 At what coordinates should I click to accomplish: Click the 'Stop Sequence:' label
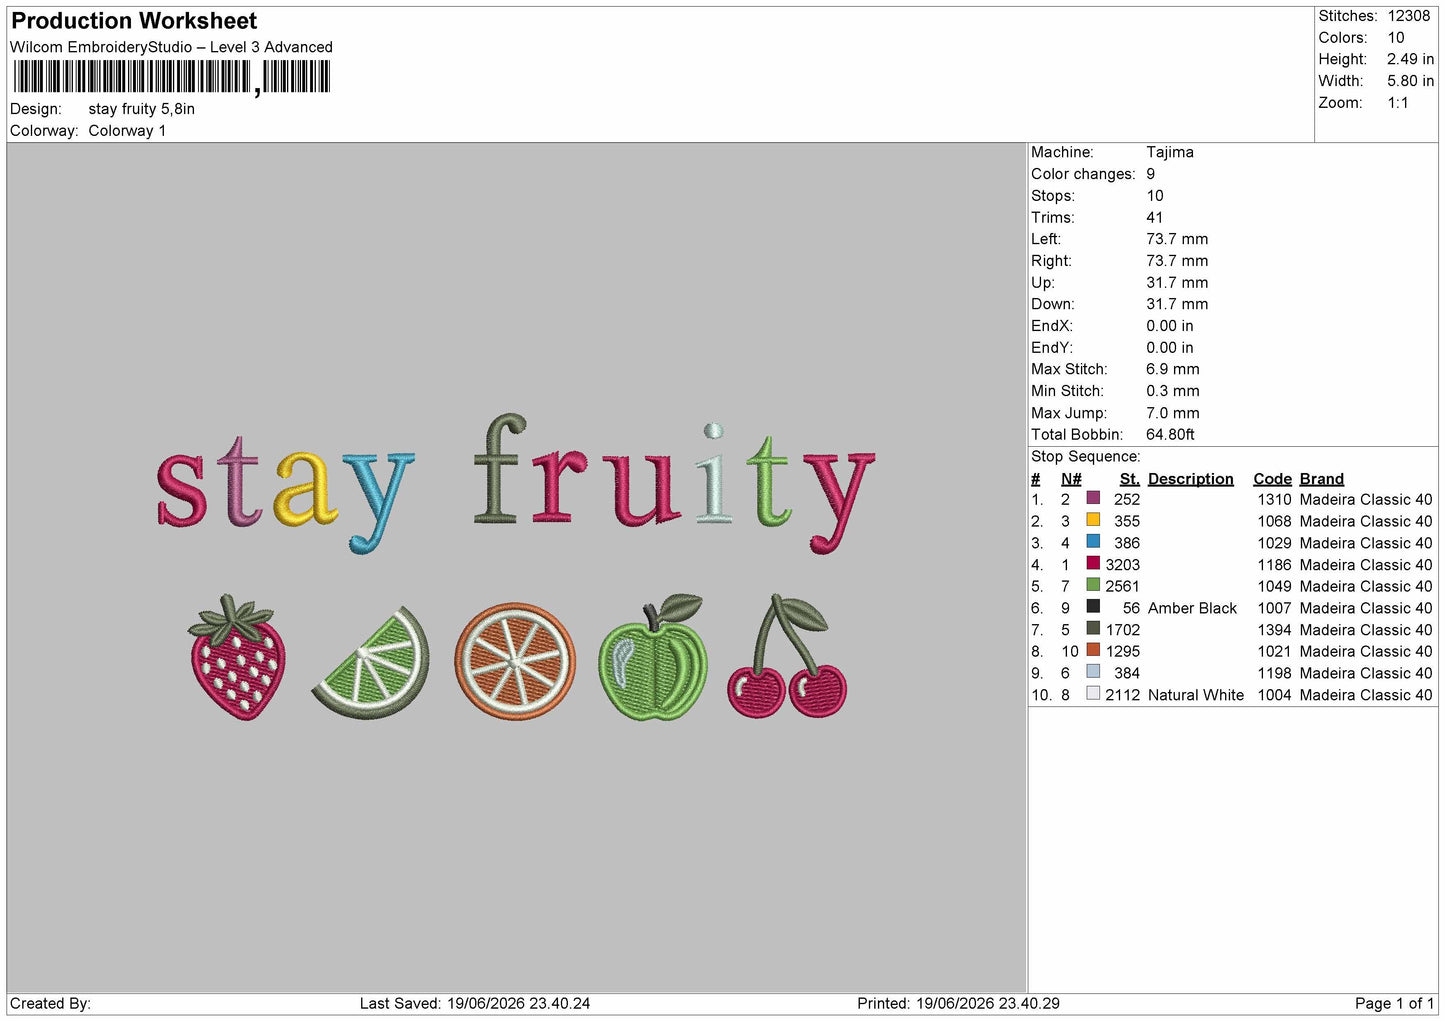(x=1086, y=457)
